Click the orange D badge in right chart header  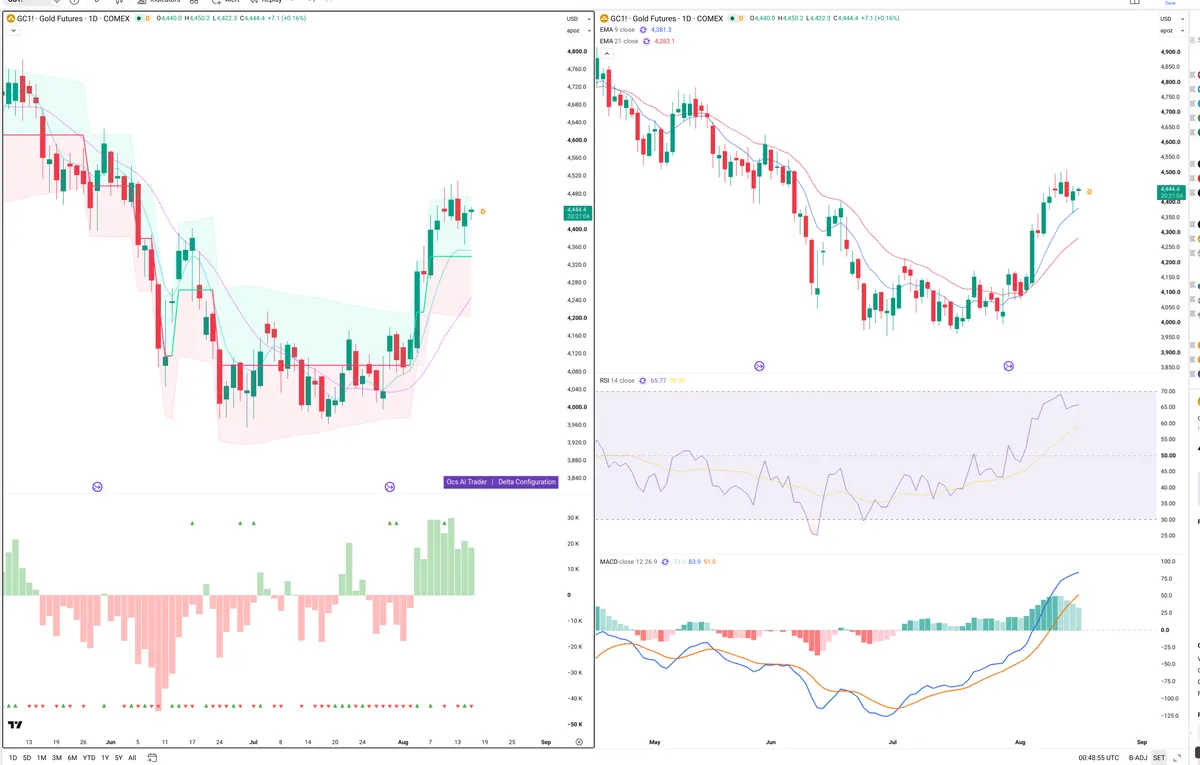741,18
